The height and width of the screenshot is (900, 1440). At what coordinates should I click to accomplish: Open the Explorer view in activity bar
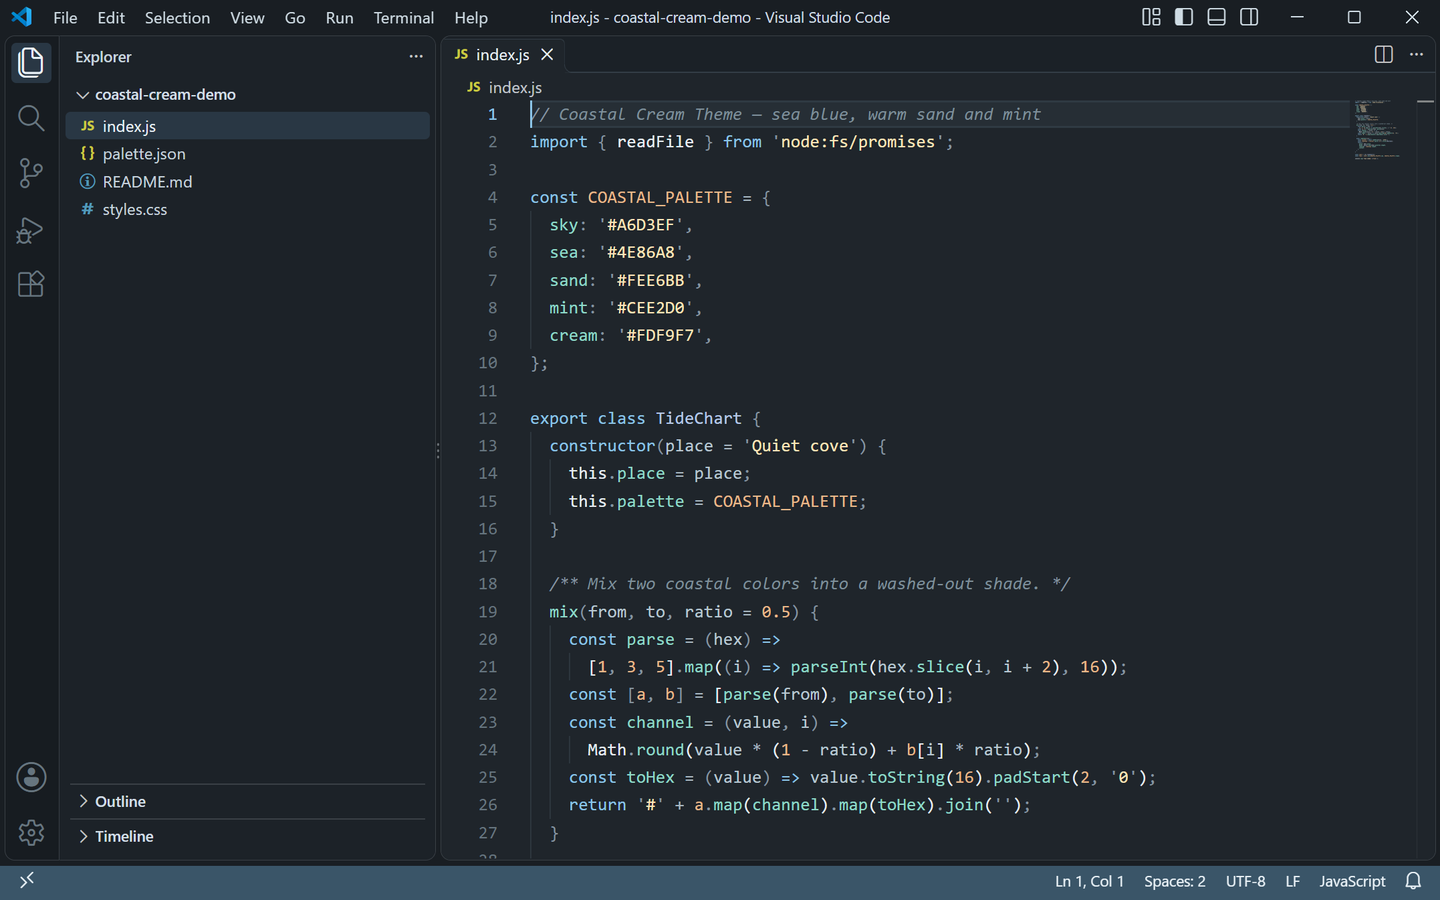(x=31, y=63)
